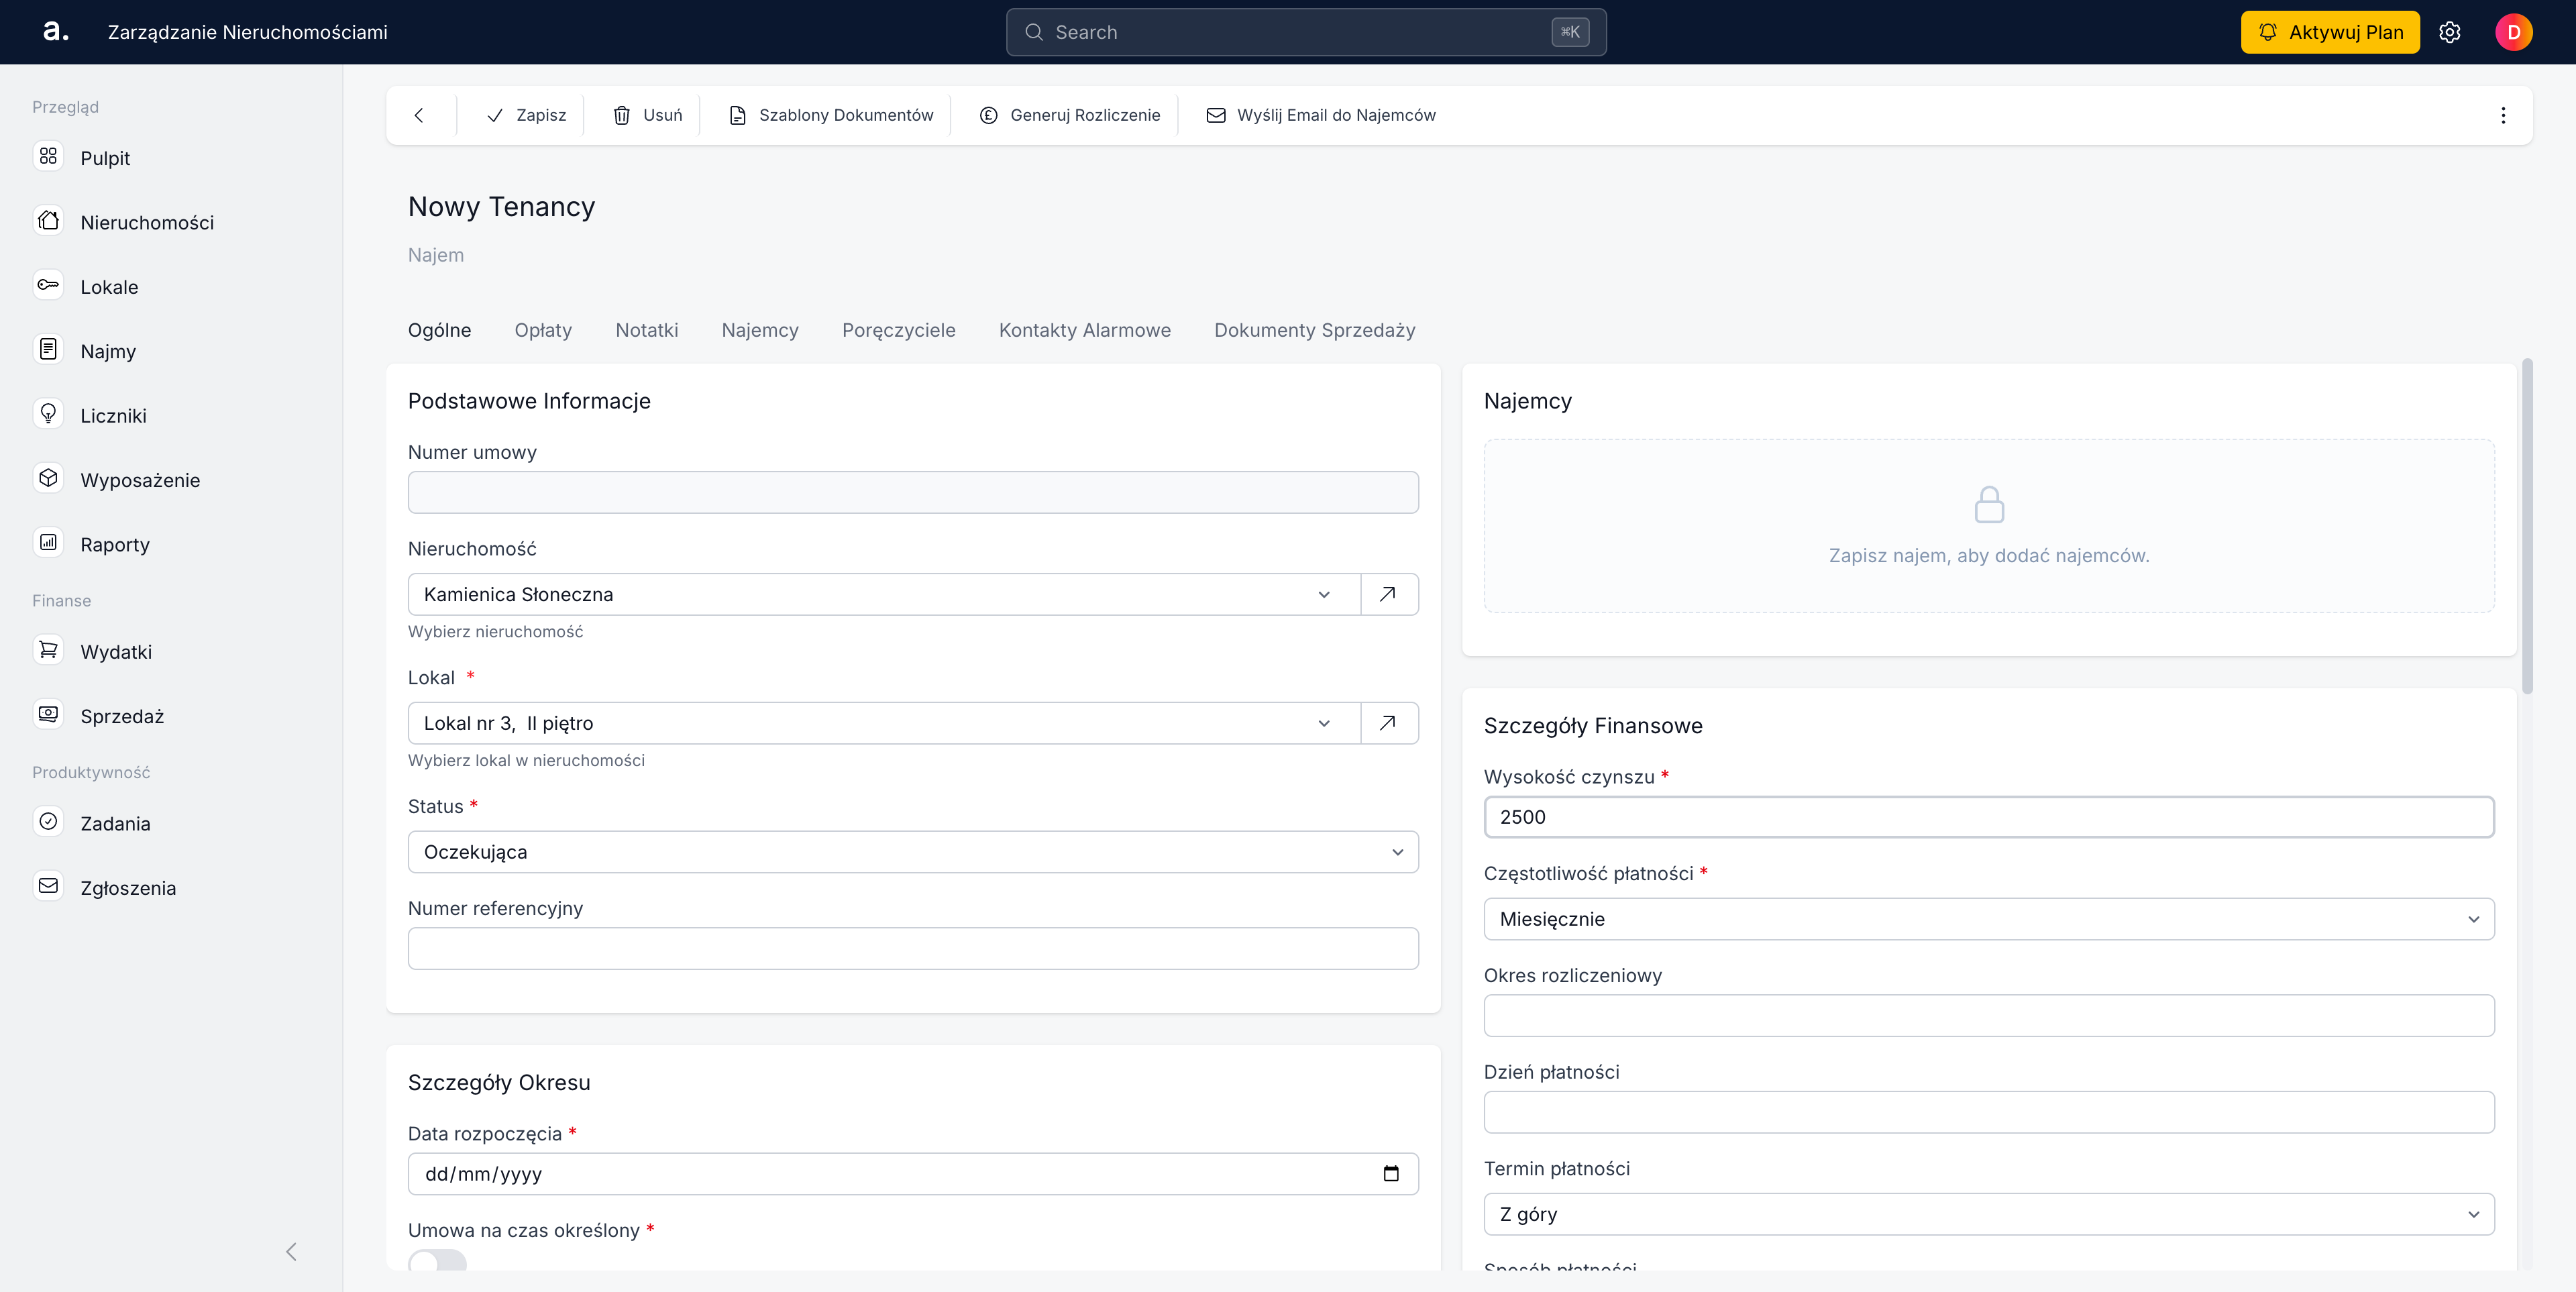This screenshot has width=2576, height=1292.
Task: Click Wyślij Email do Najemców
Action: pyautogui.click(x=1321, y=115)
